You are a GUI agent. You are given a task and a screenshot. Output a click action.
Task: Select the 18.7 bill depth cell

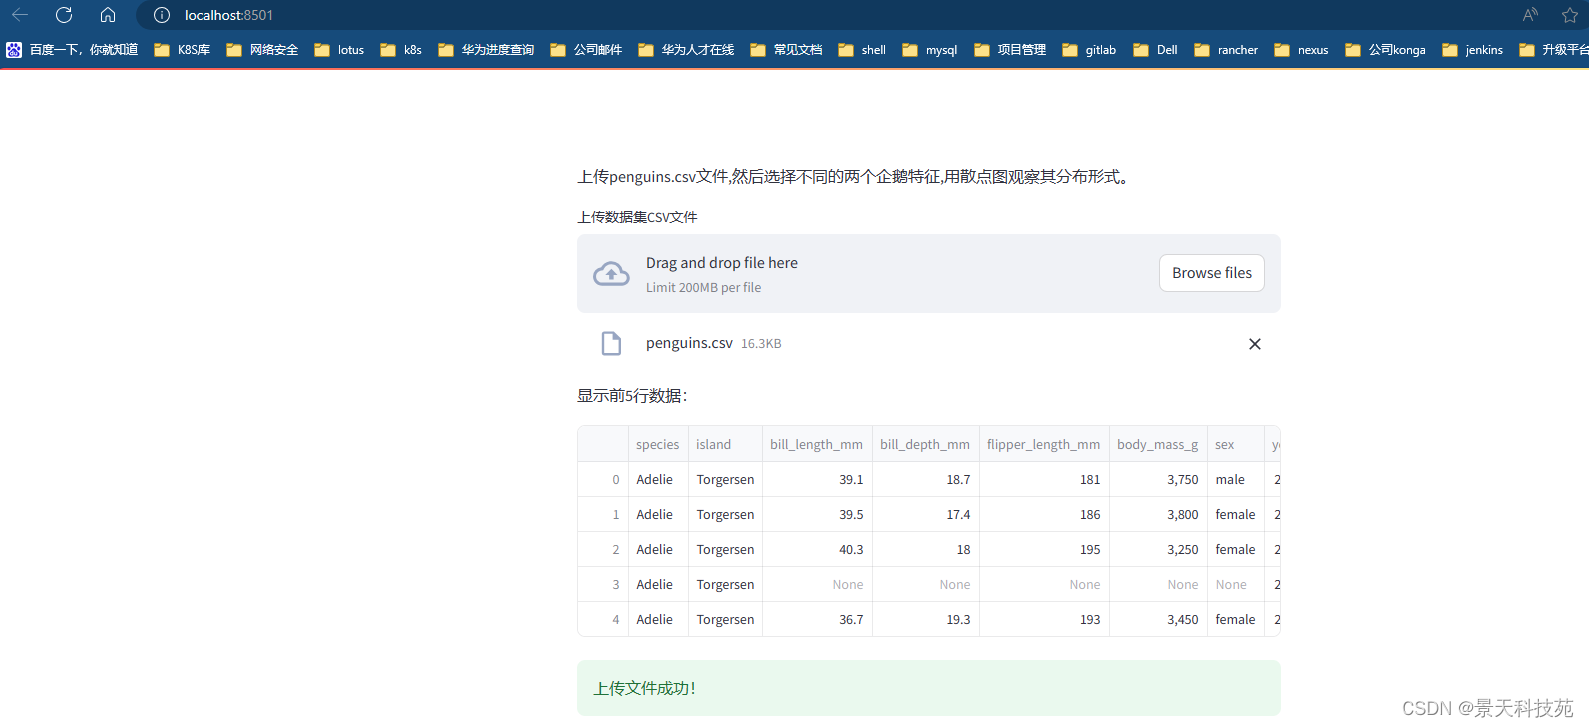(x=925, y=480)
